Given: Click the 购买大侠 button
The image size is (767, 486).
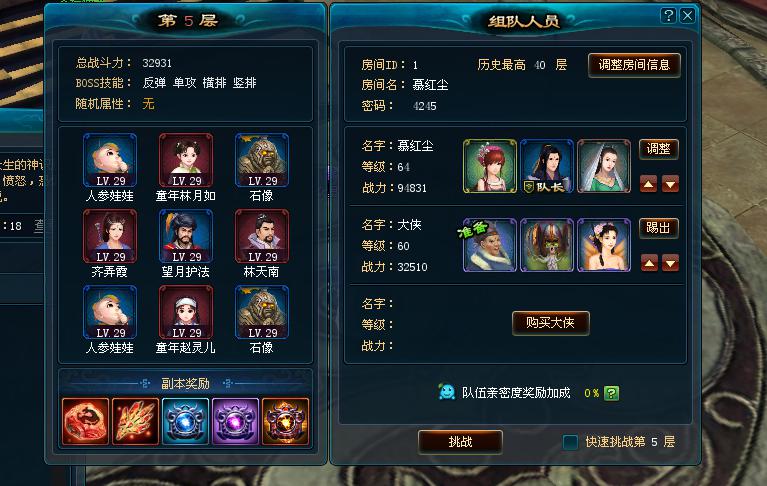Looking at the screenshot, I should (x=550, y=323).
